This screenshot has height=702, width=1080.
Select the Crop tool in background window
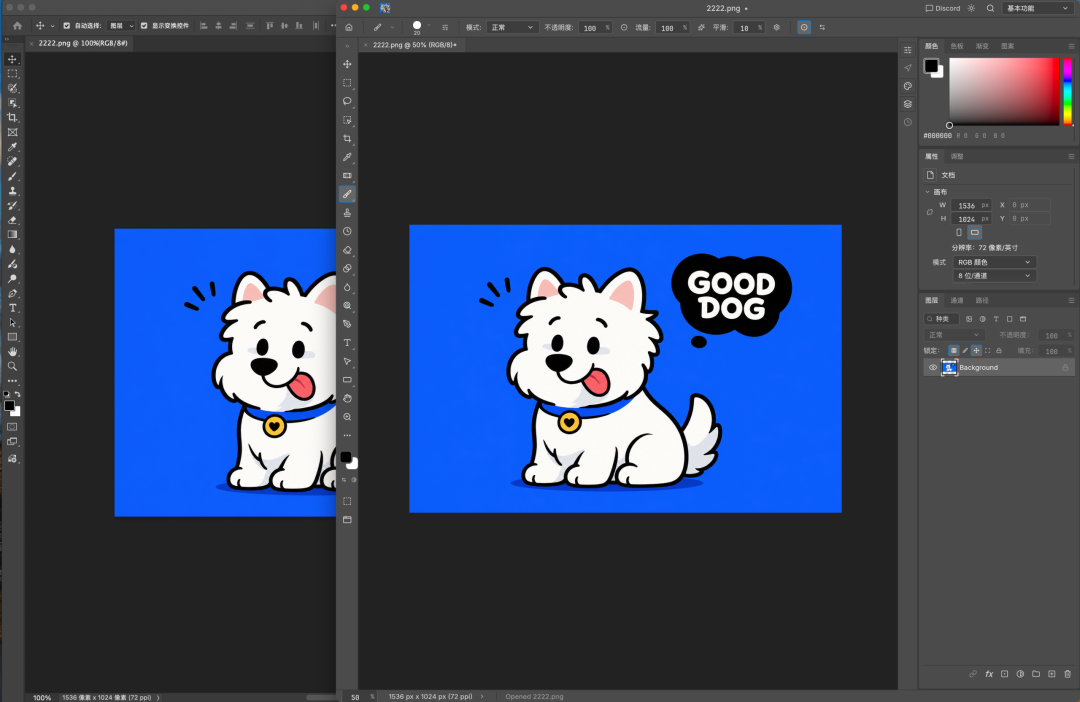(x=12, y=118)
